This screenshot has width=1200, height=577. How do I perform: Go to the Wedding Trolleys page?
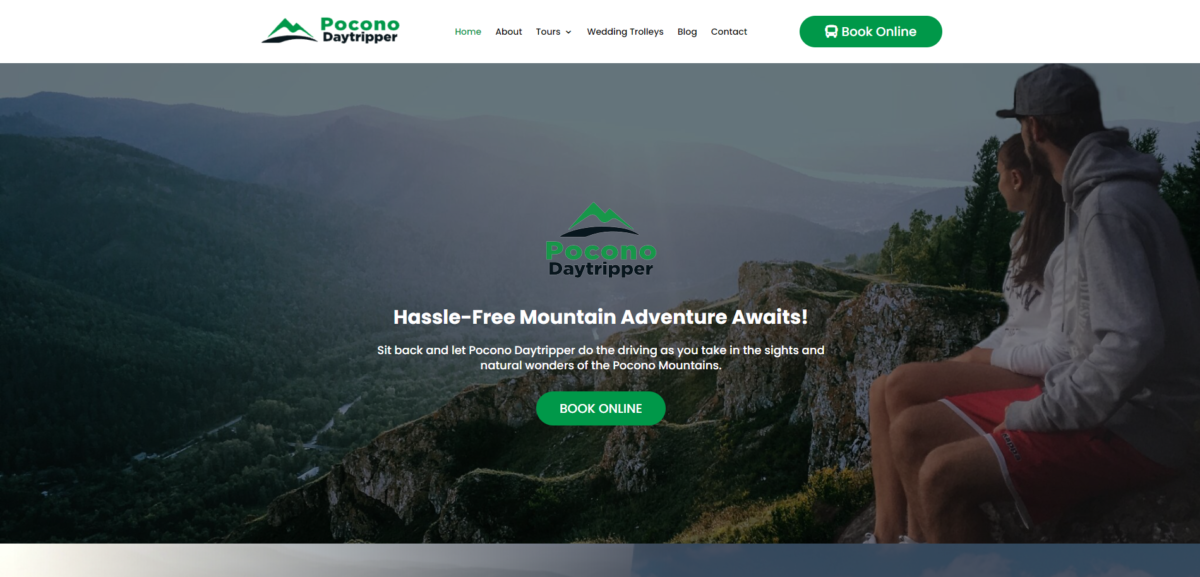625,32
